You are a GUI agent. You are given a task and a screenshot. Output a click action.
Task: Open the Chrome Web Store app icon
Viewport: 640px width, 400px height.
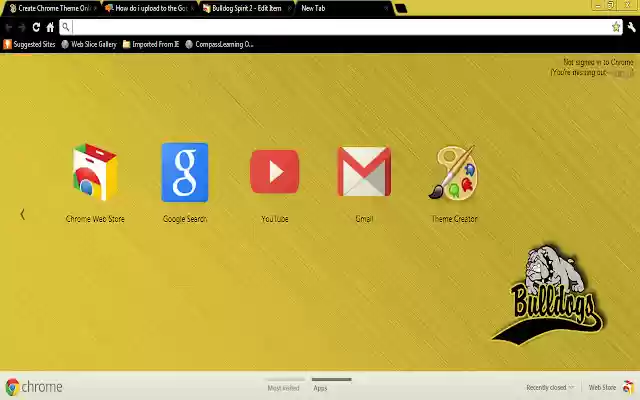pyautogui.click(x=95, y=172)
